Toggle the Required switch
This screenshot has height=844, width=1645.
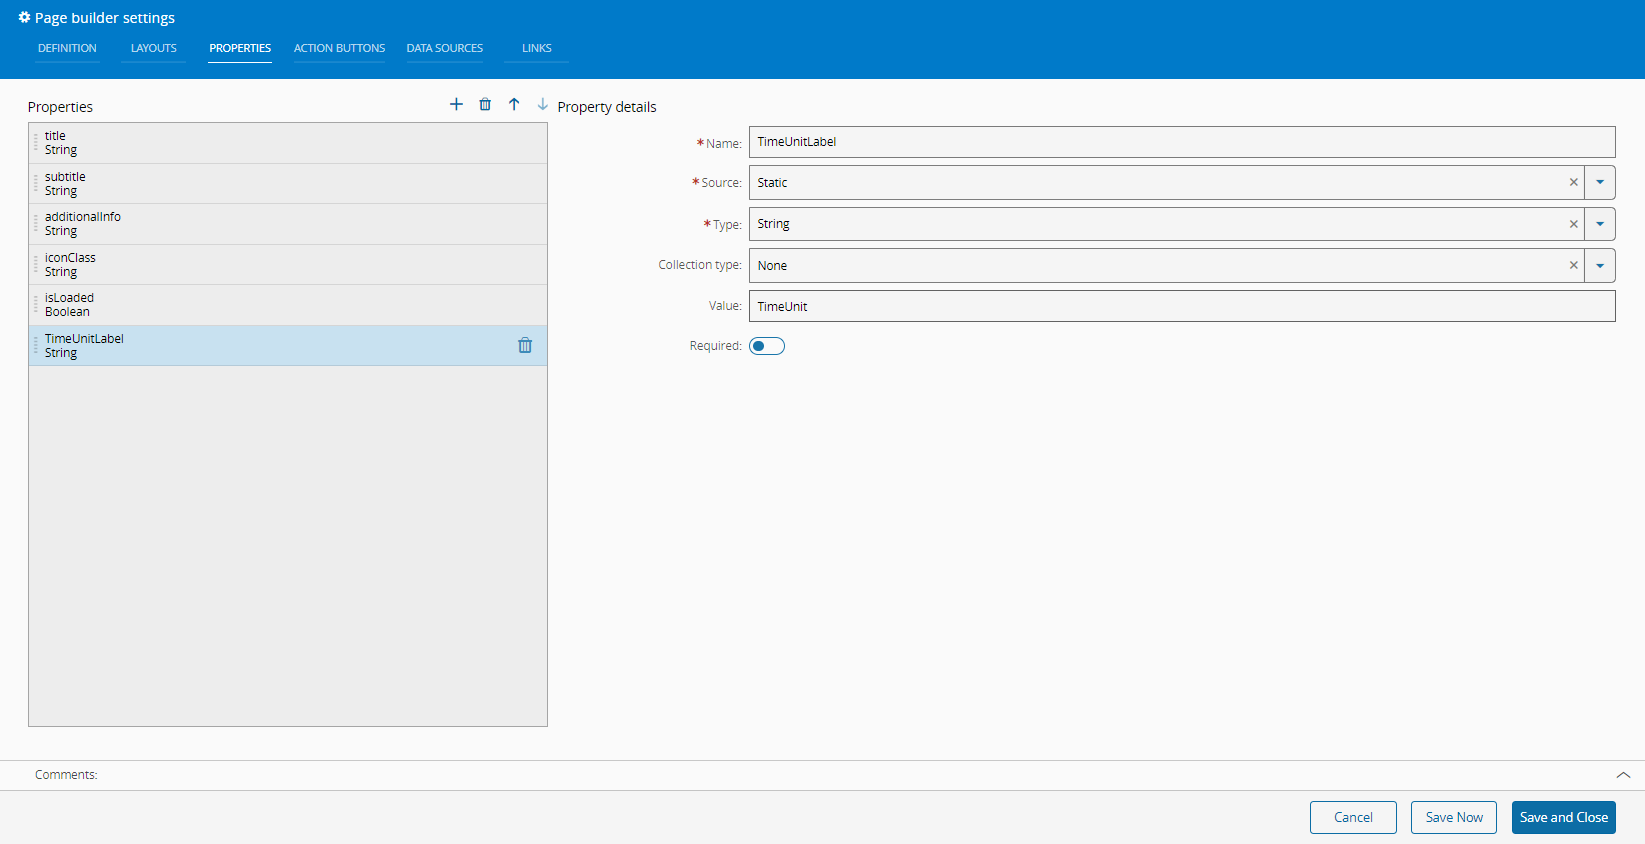pyautogui.click(x=767, y=346)
